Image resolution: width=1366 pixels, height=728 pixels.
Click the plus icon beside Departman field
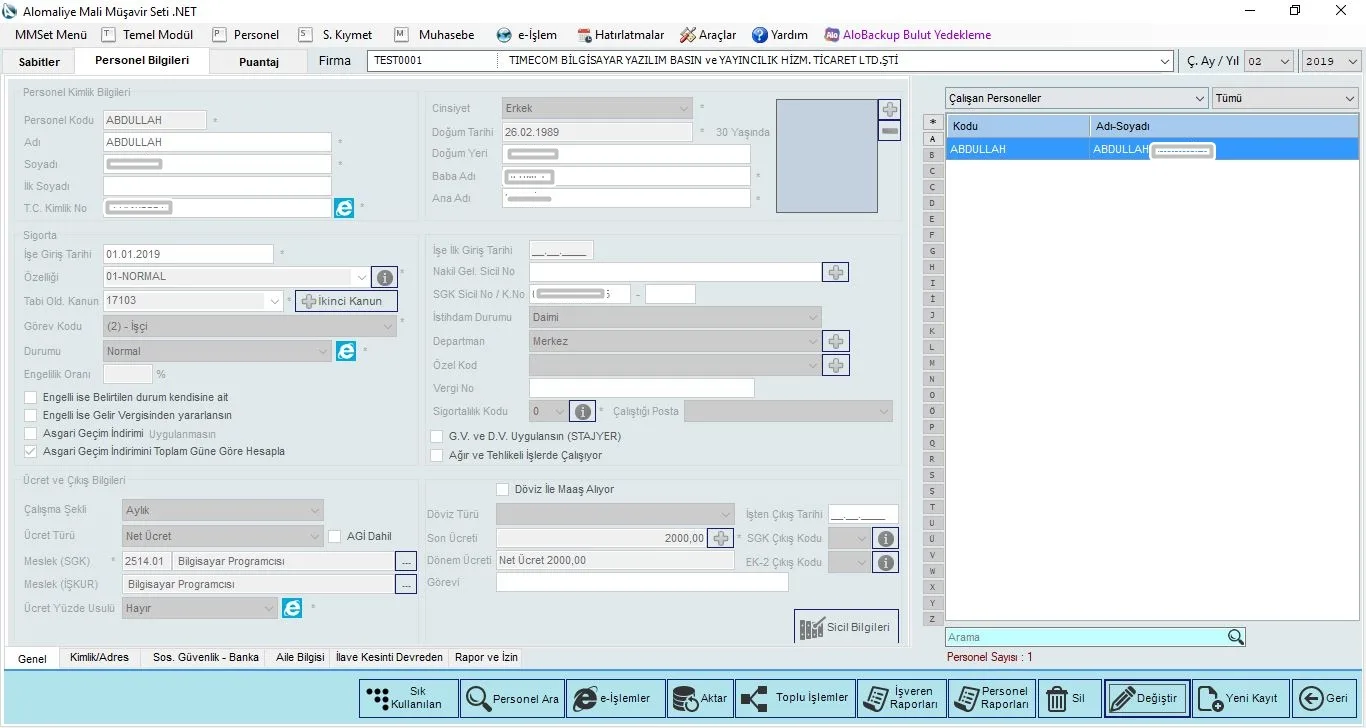click(836, 342)
